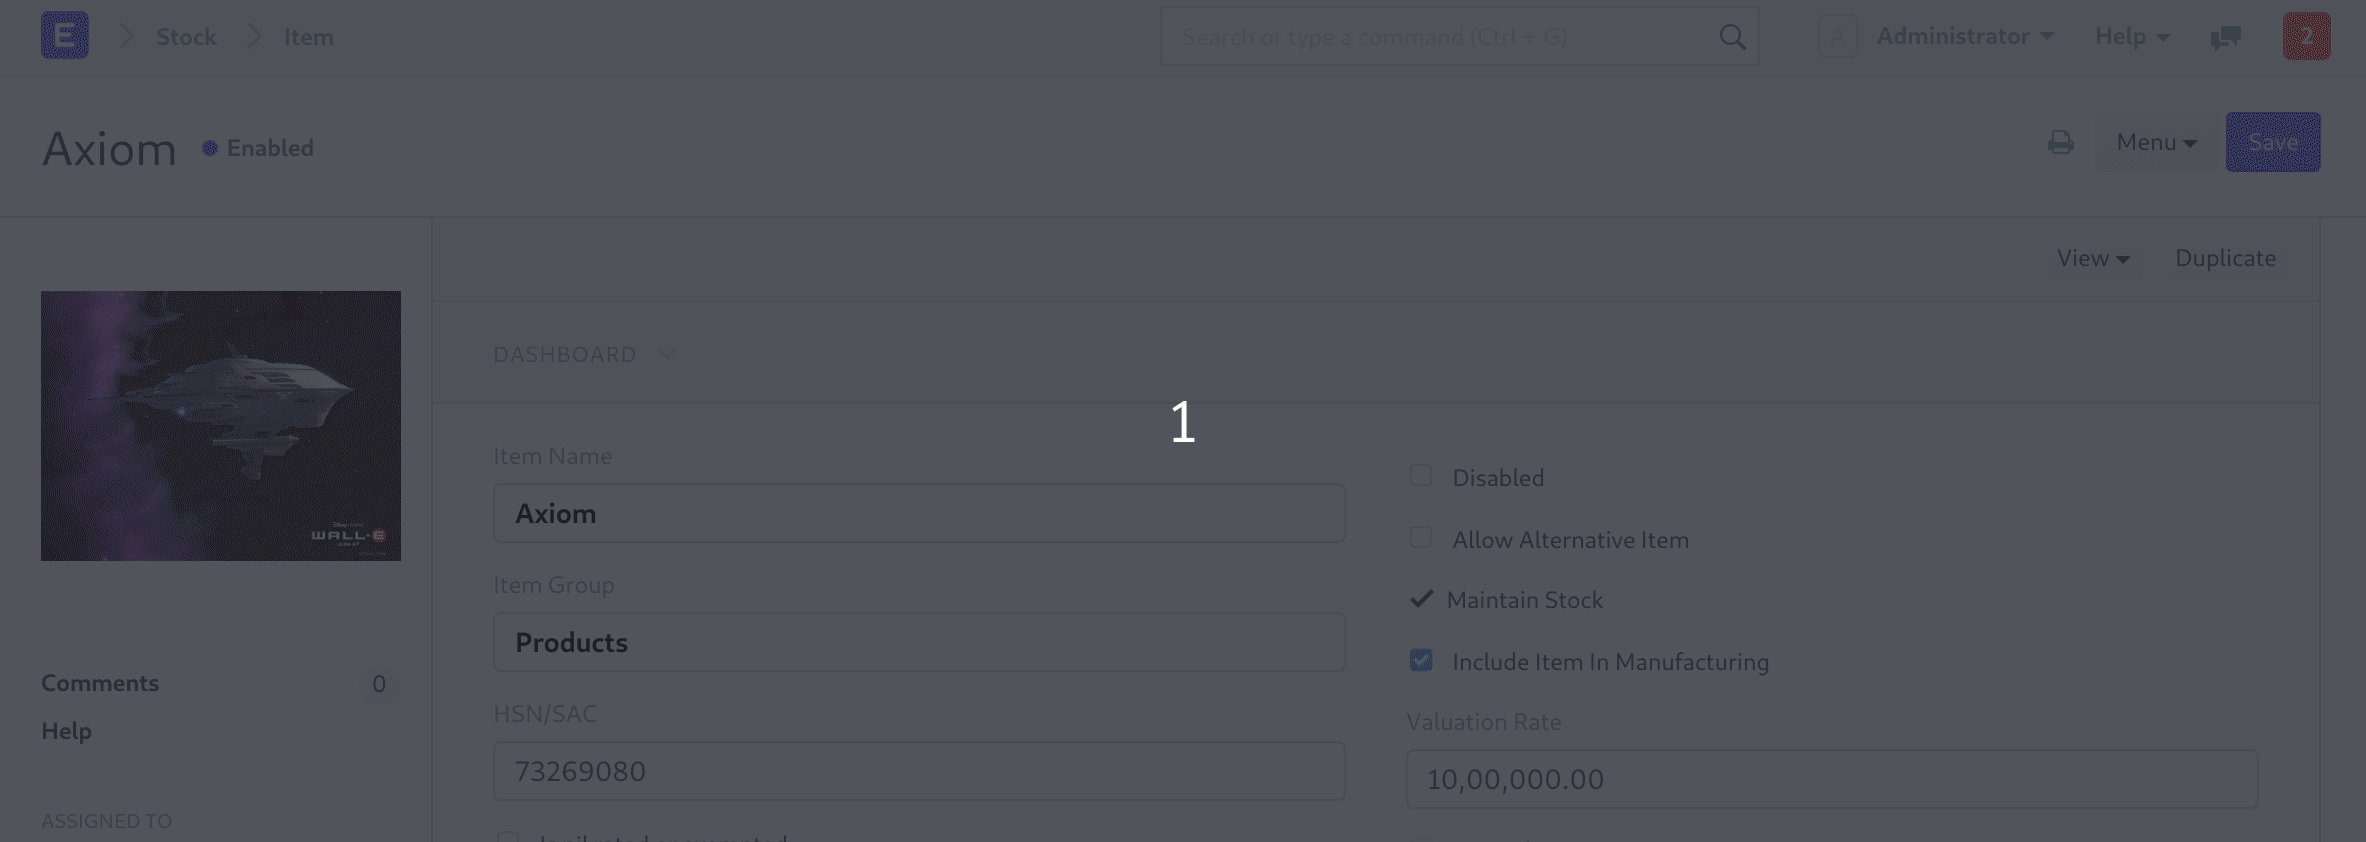2366x842 pixels.
Task: Click the print icon
Action: [2060, 143]
